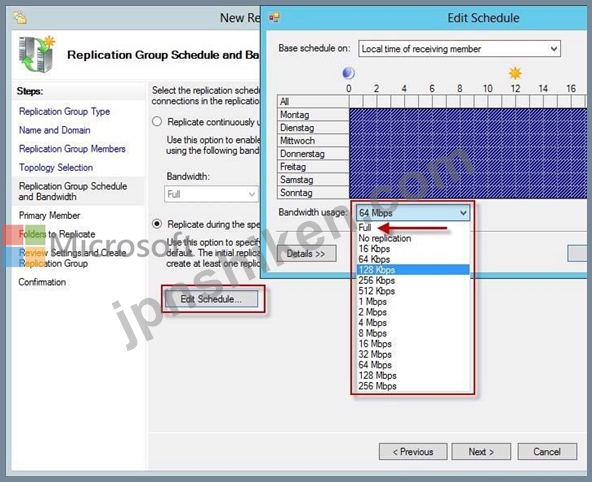The image size is (592, 482).
Task: Click the Next button
Action: point(481,451)
